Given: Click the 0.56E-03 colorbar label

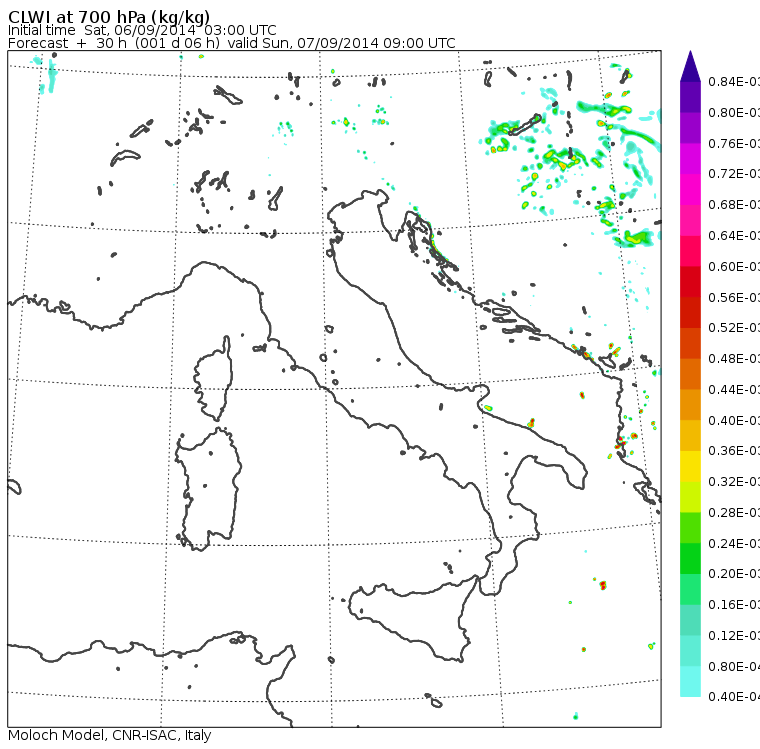Looking at the screenshot, I should pos(734,297).
